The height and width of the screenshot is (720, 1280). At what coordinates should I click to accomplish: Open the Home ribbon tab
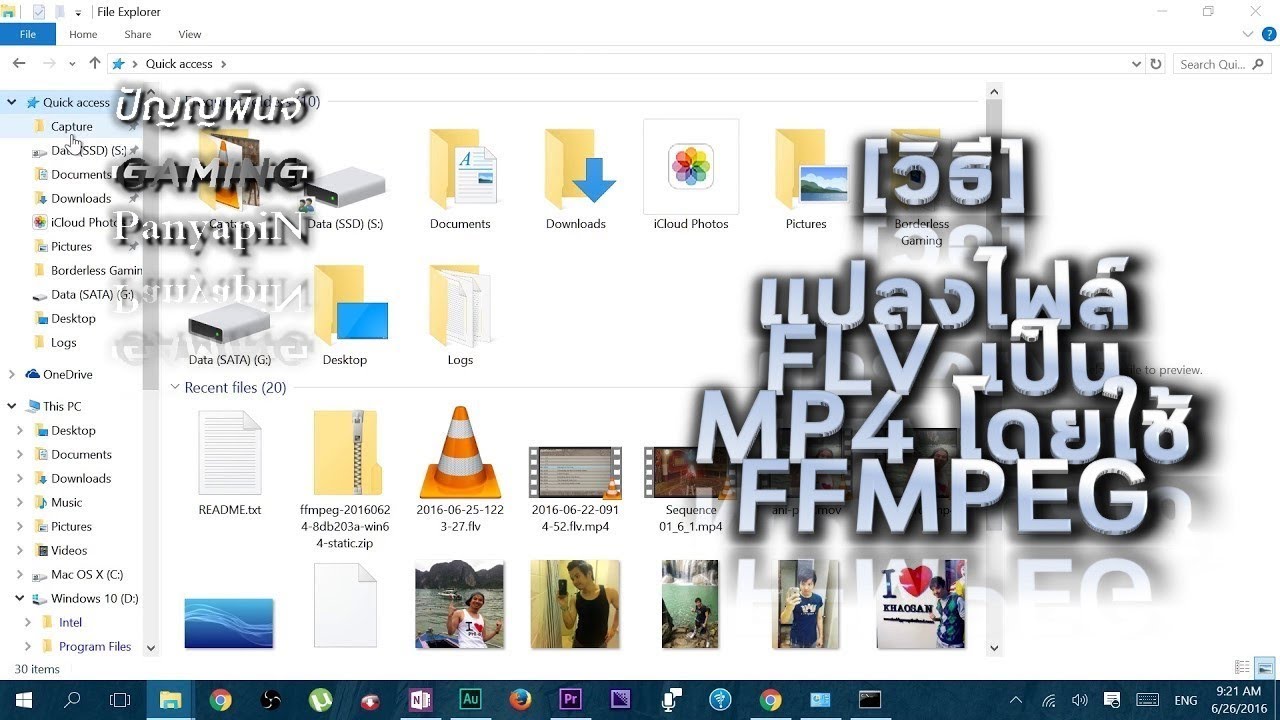click(83, 34)
